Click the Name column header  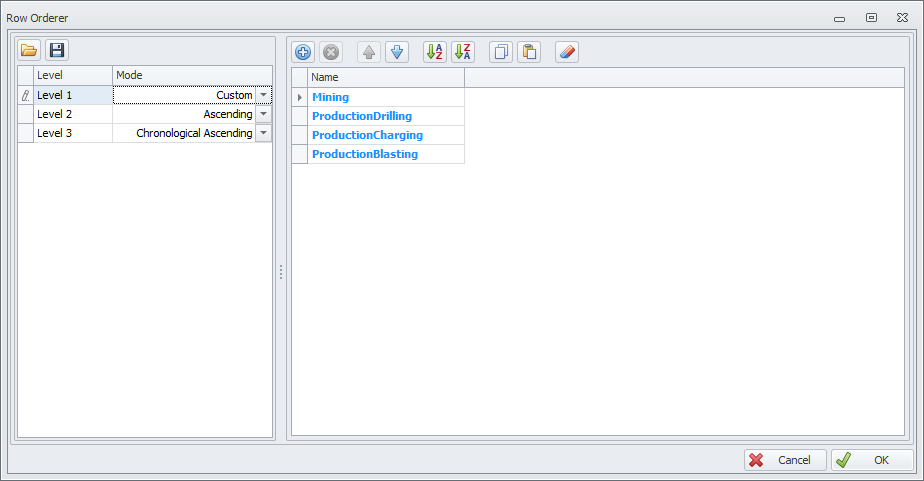pos(386,77)
